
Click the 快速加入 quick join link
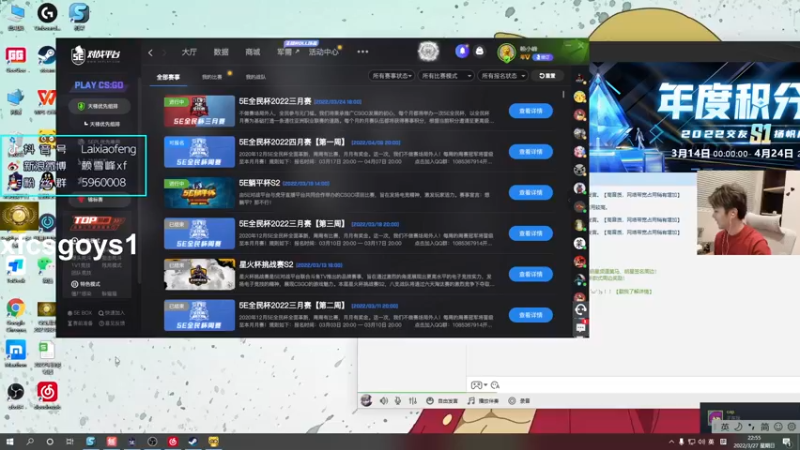(x=111, y=313)
